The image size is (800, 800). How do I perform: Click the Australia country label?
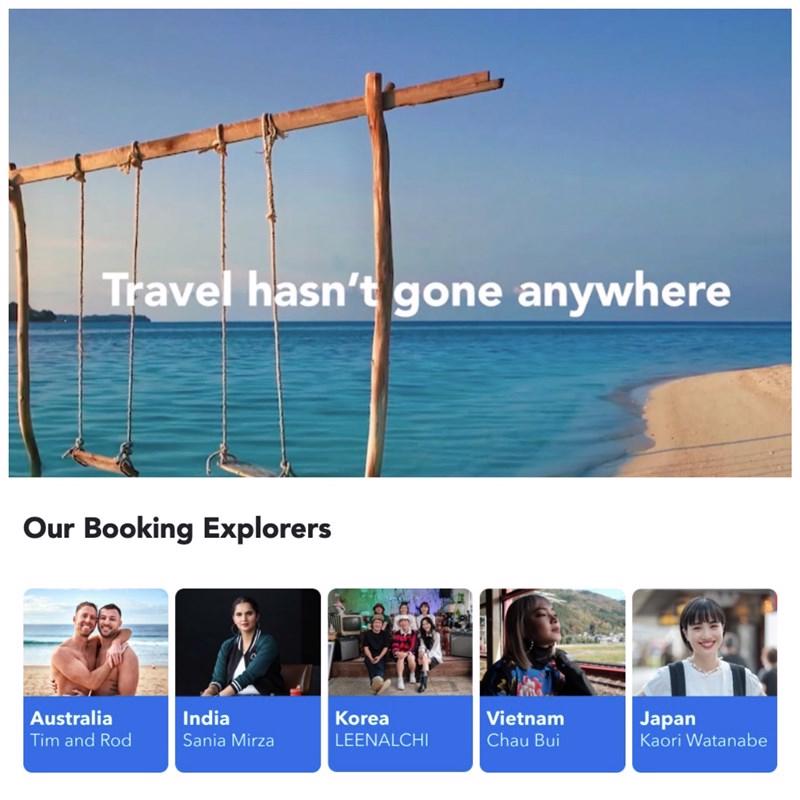coord(71,718)
